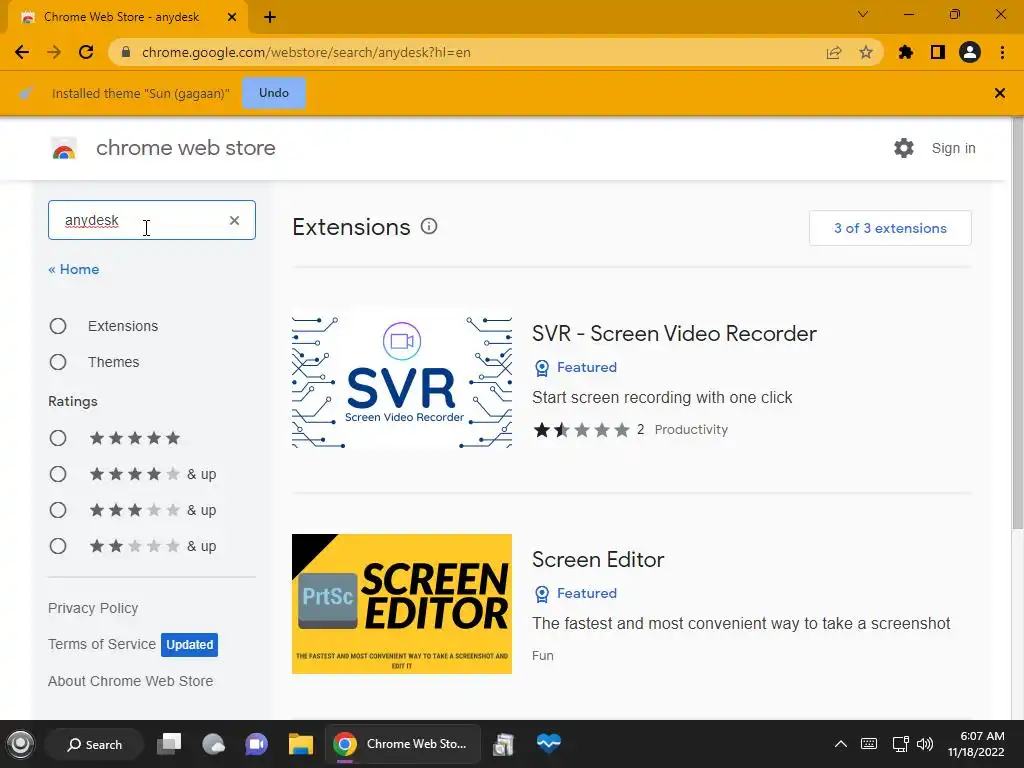
Task: Share this page via share icon
Action: [834, 52]
